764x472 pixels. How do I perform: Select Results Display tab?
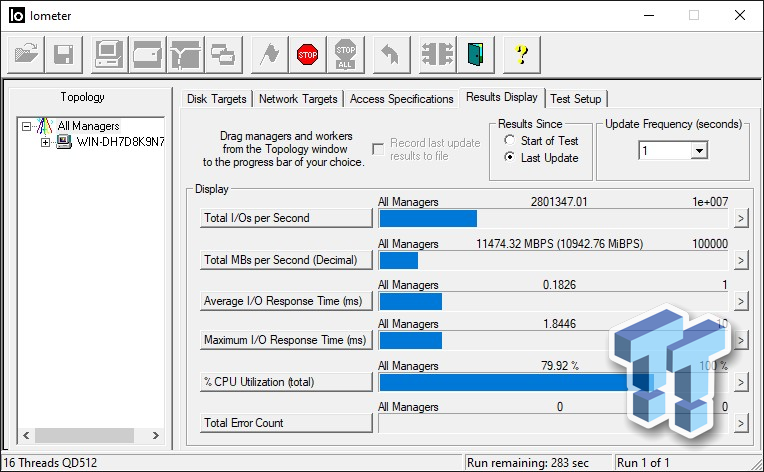coord(502,97)
